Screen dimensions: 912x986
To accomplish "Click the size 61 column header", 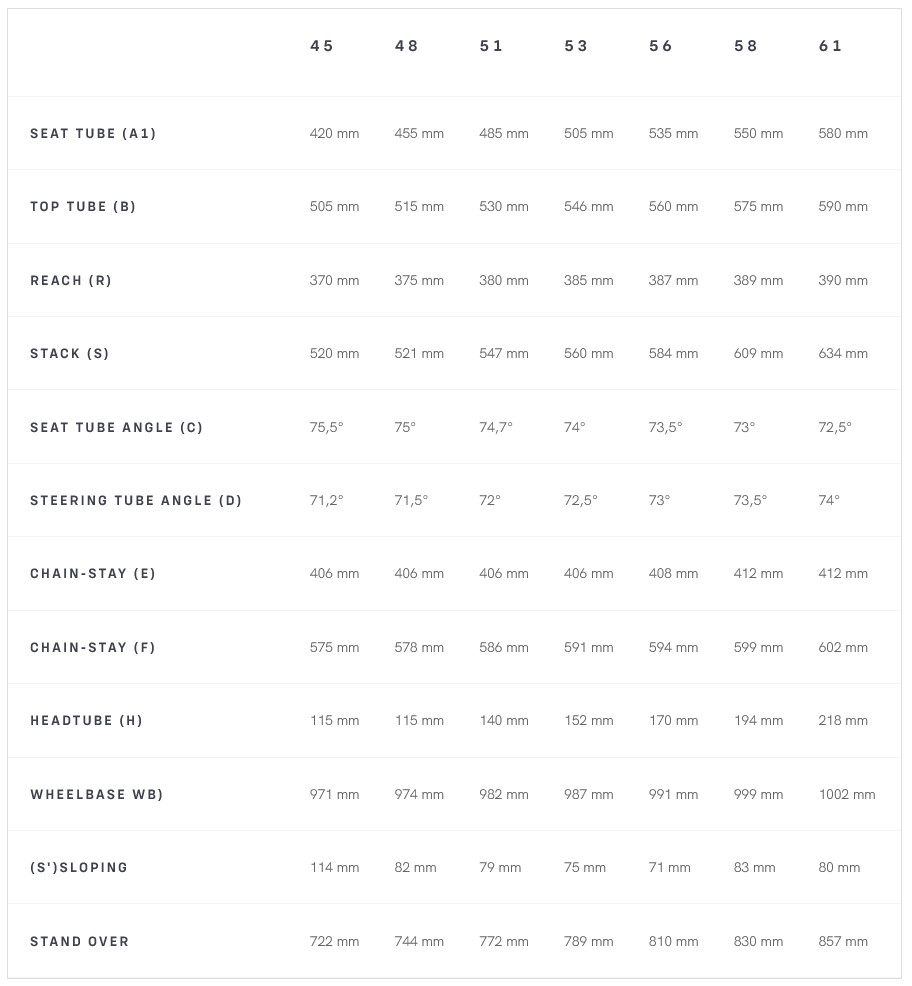I will coord(830,46).
